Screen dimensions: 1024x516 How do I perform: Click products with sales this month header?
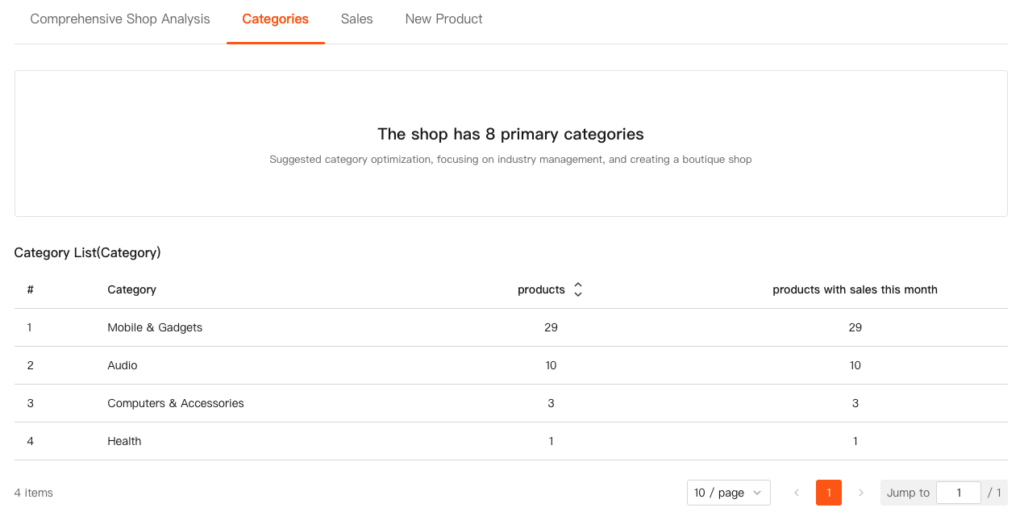pyautogui.click(x=855, y=290)
